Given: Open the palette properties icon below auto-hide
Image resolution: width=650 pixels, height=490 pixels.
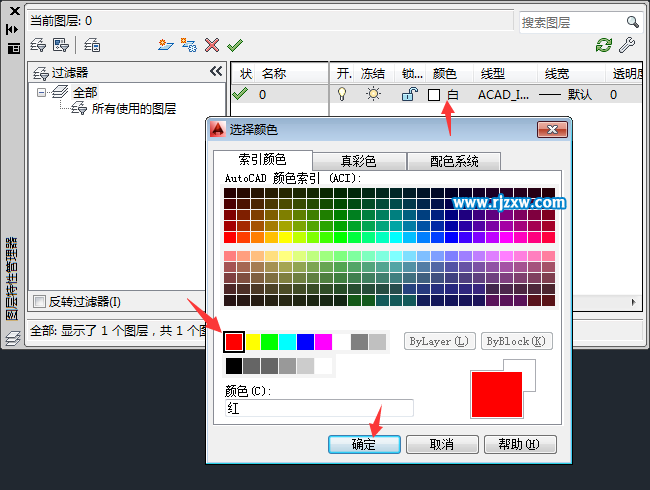Looking at the screenshot, I should (x=13, y=49).
